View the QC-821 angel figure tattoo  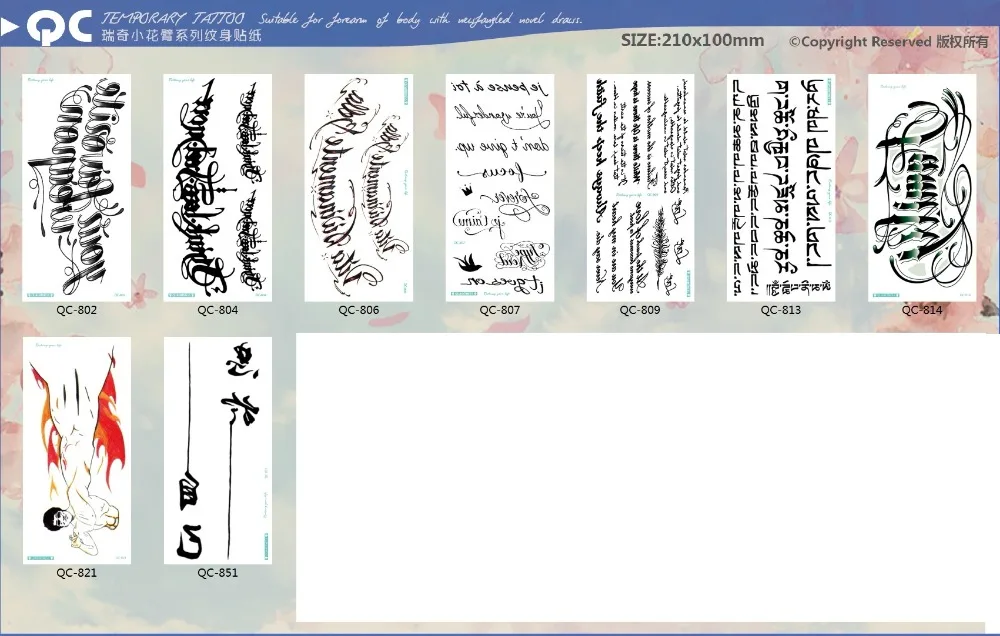pos(77,450)
